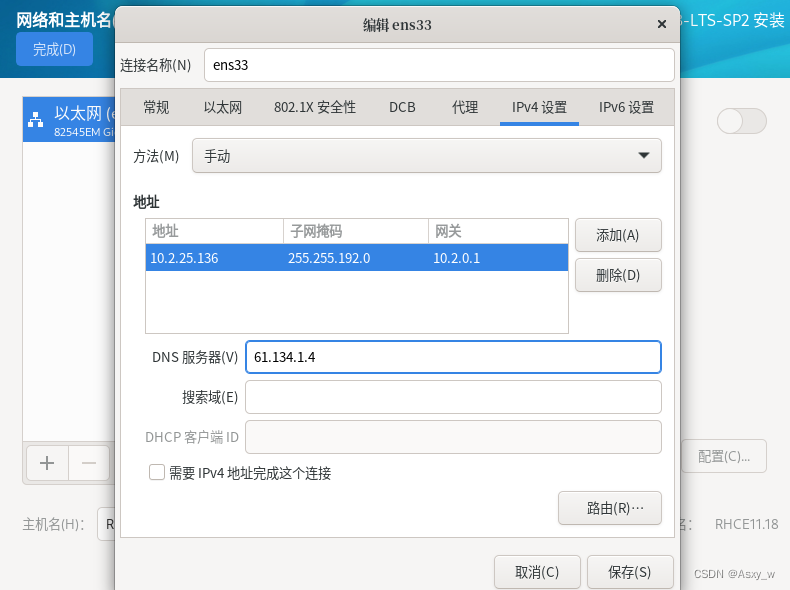Click the Ethernet network icon in the sidebar
This screenshot has height=590, width=790.
coord(35,120)
